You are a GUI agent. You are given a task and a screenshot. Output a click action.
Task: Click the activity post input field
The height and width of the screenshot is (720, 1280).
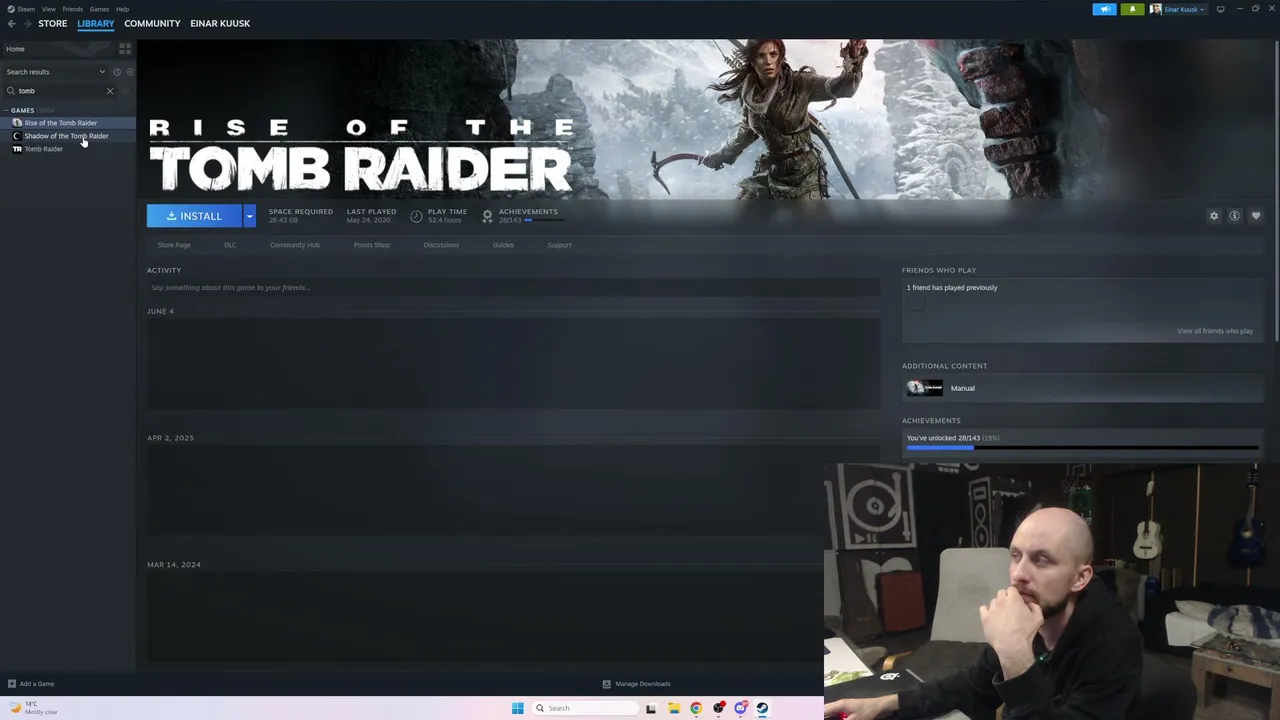click(x=513, y=288)
